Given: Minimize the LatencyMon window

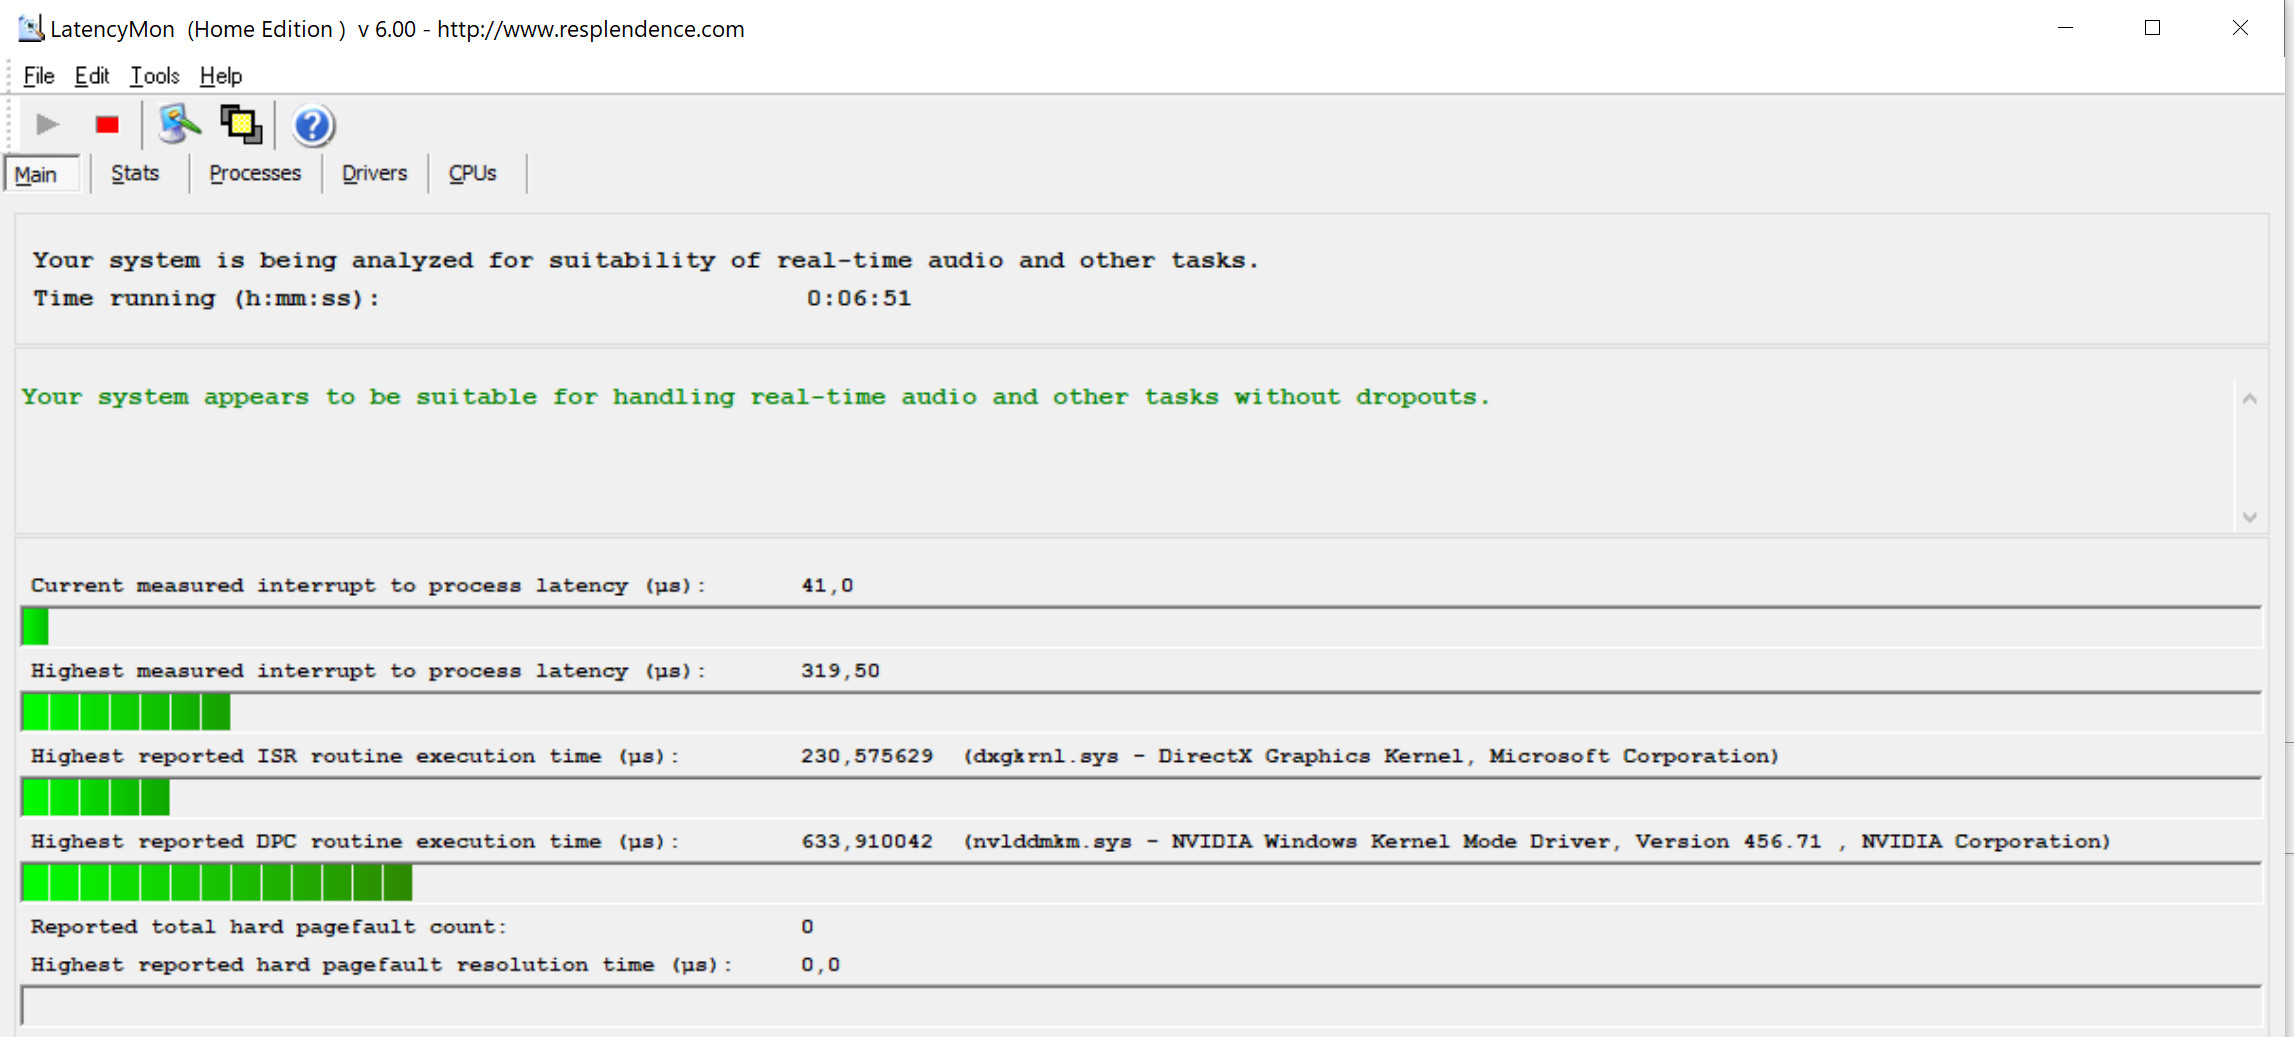Looking at the screenshot, I should click(x=2065, y=28).
